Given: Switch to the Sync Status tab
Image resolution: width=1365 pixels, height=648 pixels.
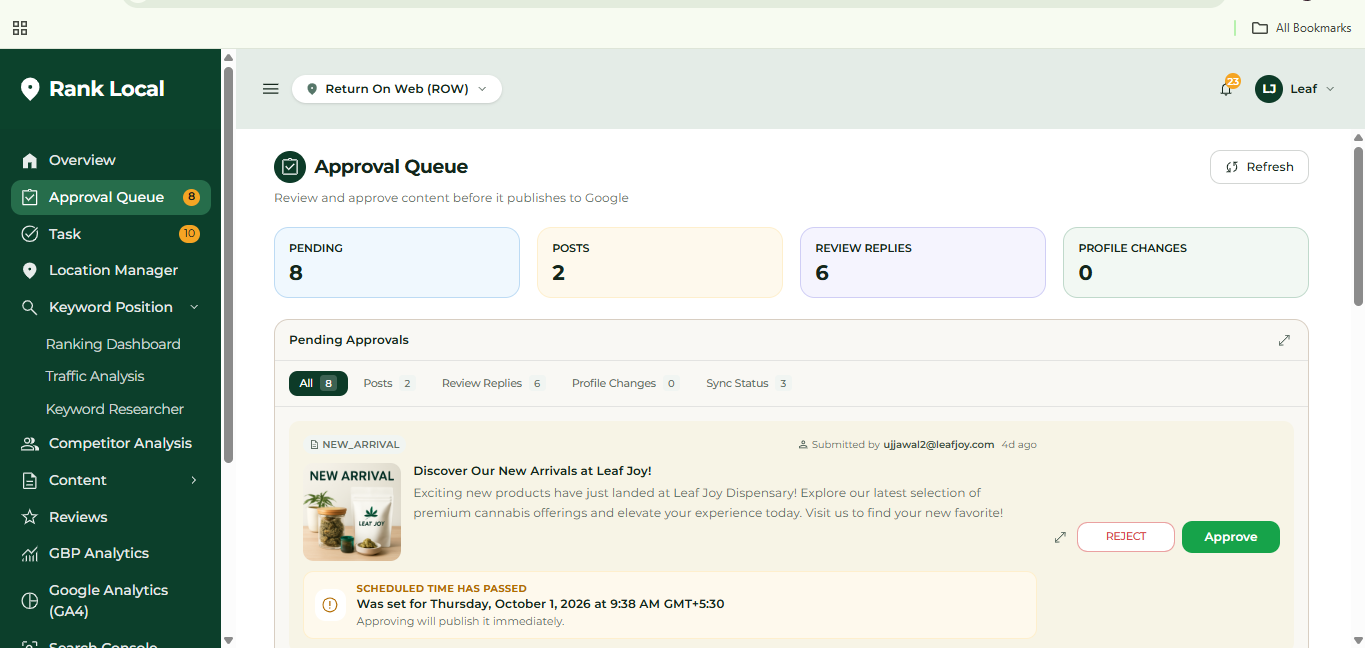Looking at the screenshot, I should tap(748, 384).
